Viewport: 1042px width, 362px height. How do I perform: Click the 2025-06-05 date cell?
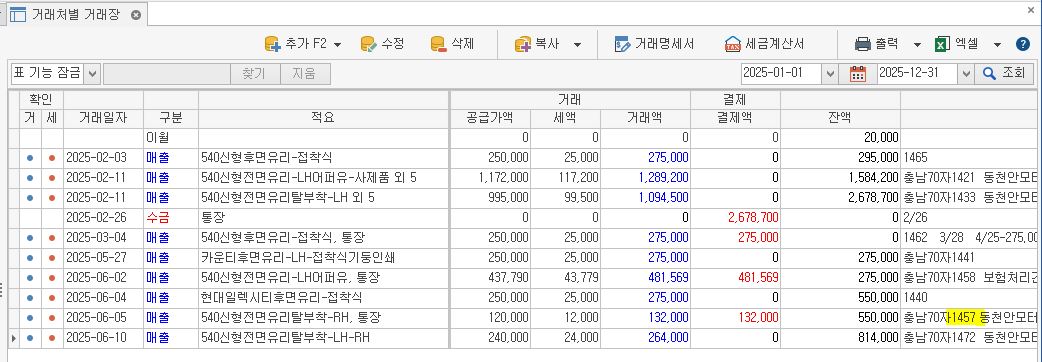(103, 317)
